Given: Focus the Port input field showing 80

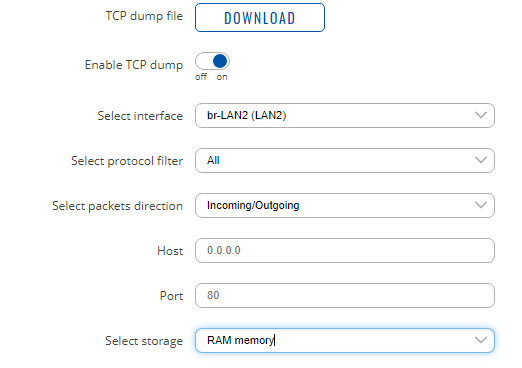Looking at the screenshot, I should click(x=345, y=295).
